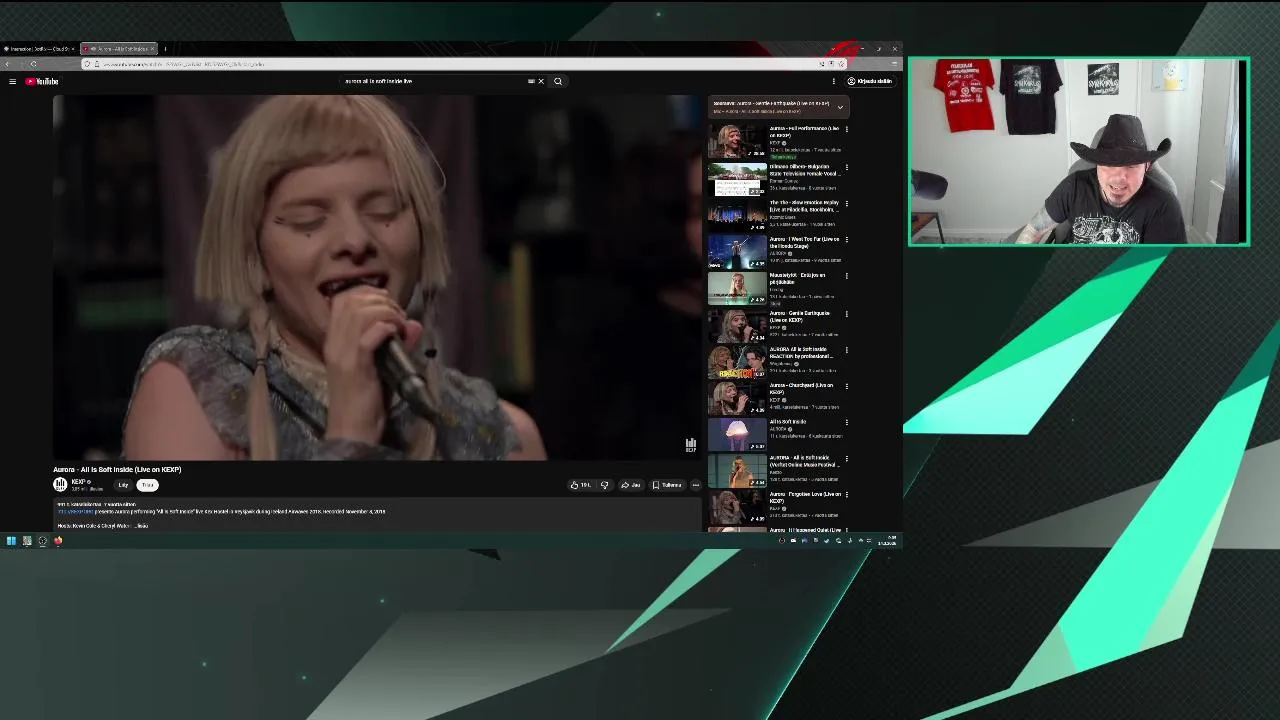Open options menu for Churchyard video
The image size is (1280, 720).
click(x=846, y=386)
